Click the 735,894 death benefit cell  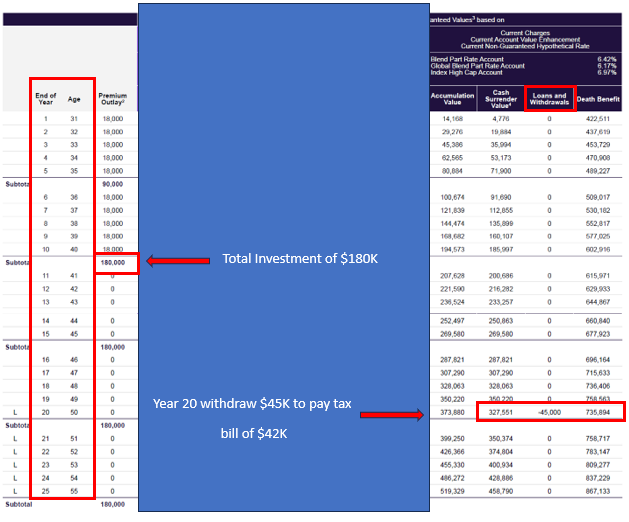pyautogui.click(x=597, y=410)
